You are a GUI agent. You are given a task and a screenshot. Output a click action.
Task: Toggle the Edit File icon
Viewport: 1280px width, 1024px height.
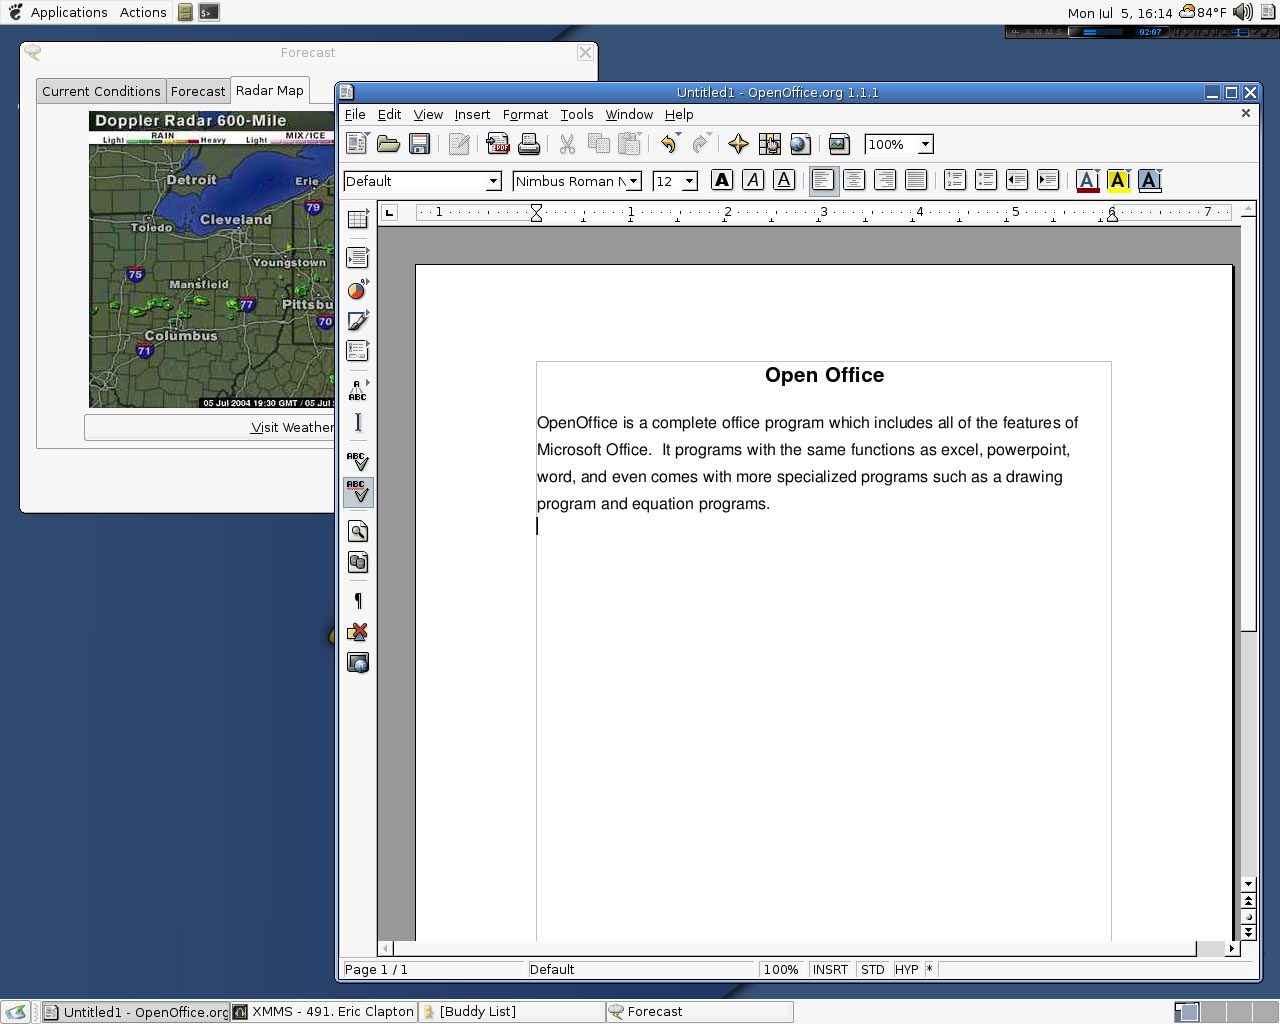click(459, 144)
